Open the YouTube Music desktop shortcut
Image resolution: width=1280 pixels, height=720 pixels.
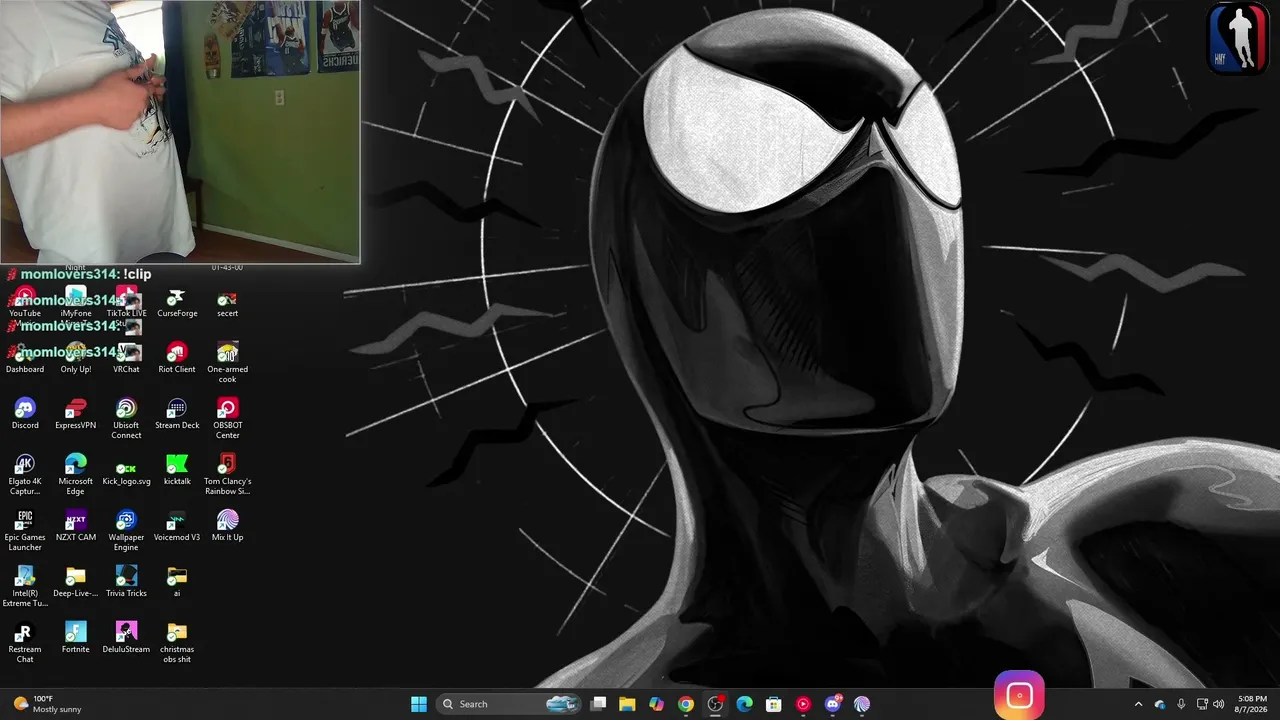[x=25, y=304]
